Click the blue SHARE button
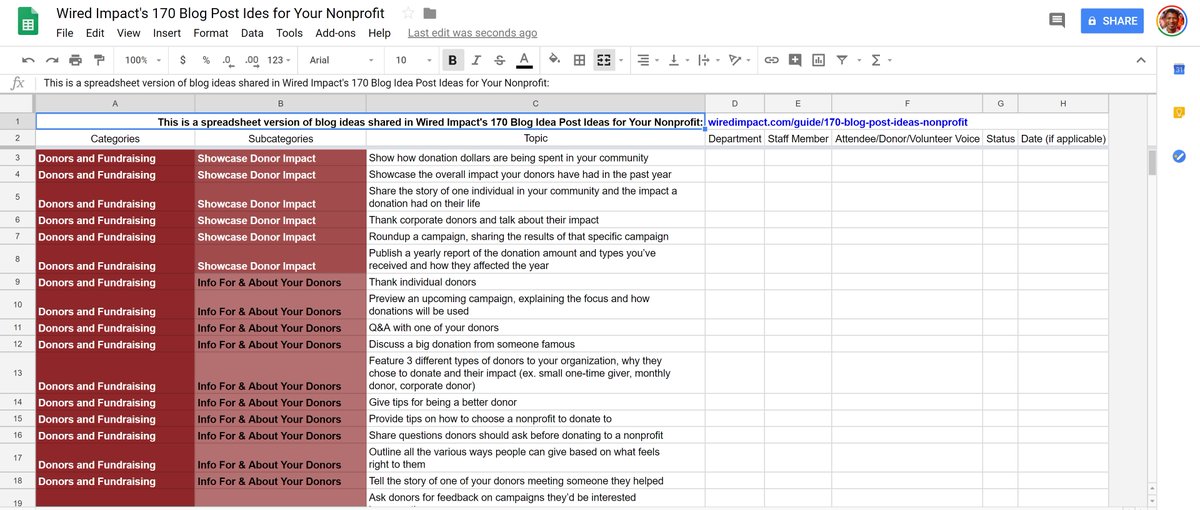 pyautogui.click(x=1112, y=21)
